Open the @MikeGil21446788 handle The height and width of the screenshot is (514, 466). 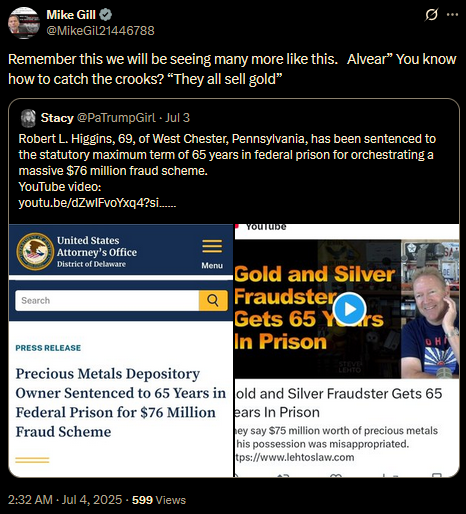(x=100, y=31)
